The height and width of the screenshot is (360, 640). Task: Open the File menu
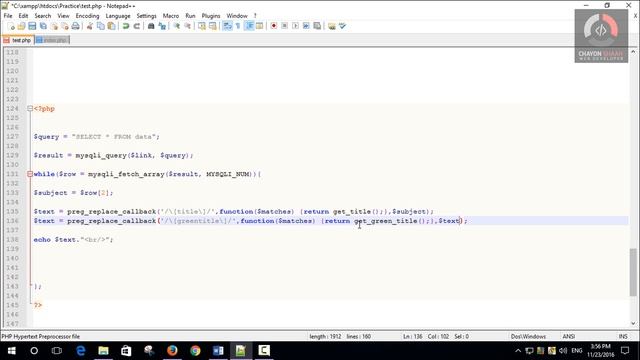tap(8, 16)
